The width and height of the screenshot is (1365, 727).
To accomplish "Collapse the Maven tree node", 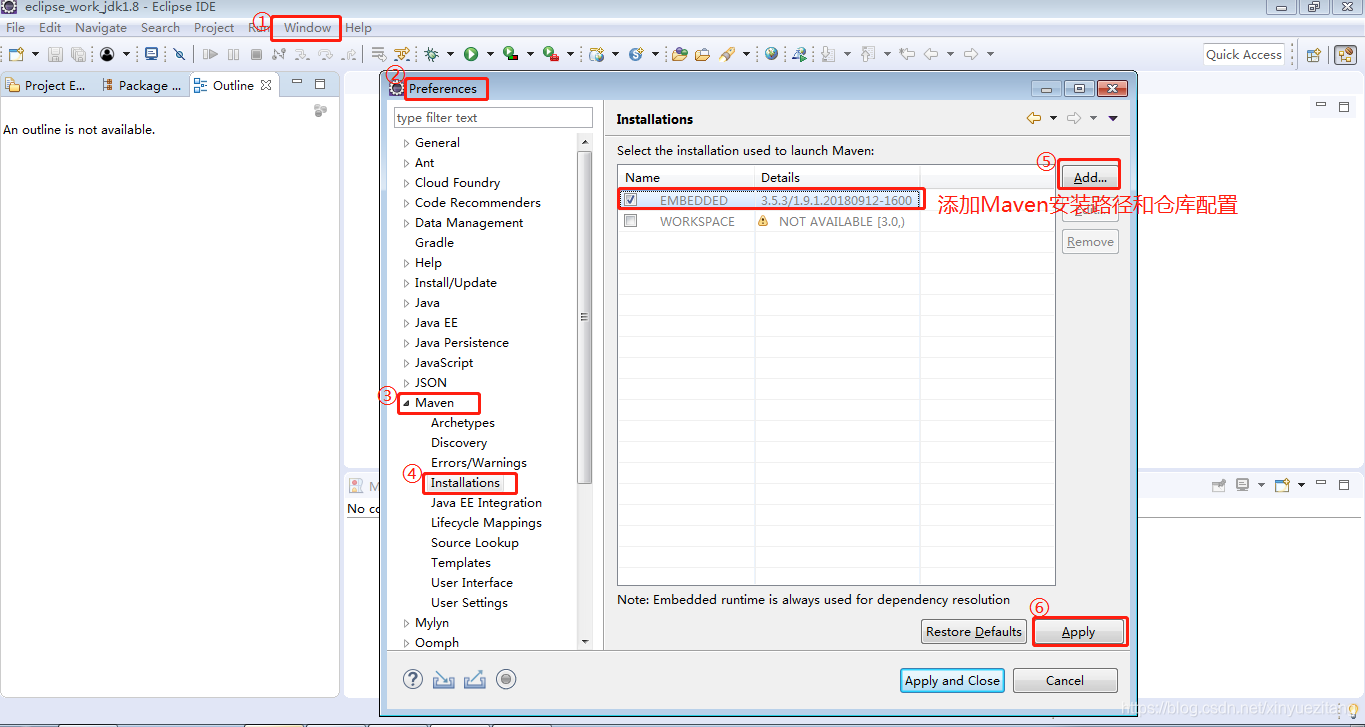I will [x=406, y=403].
